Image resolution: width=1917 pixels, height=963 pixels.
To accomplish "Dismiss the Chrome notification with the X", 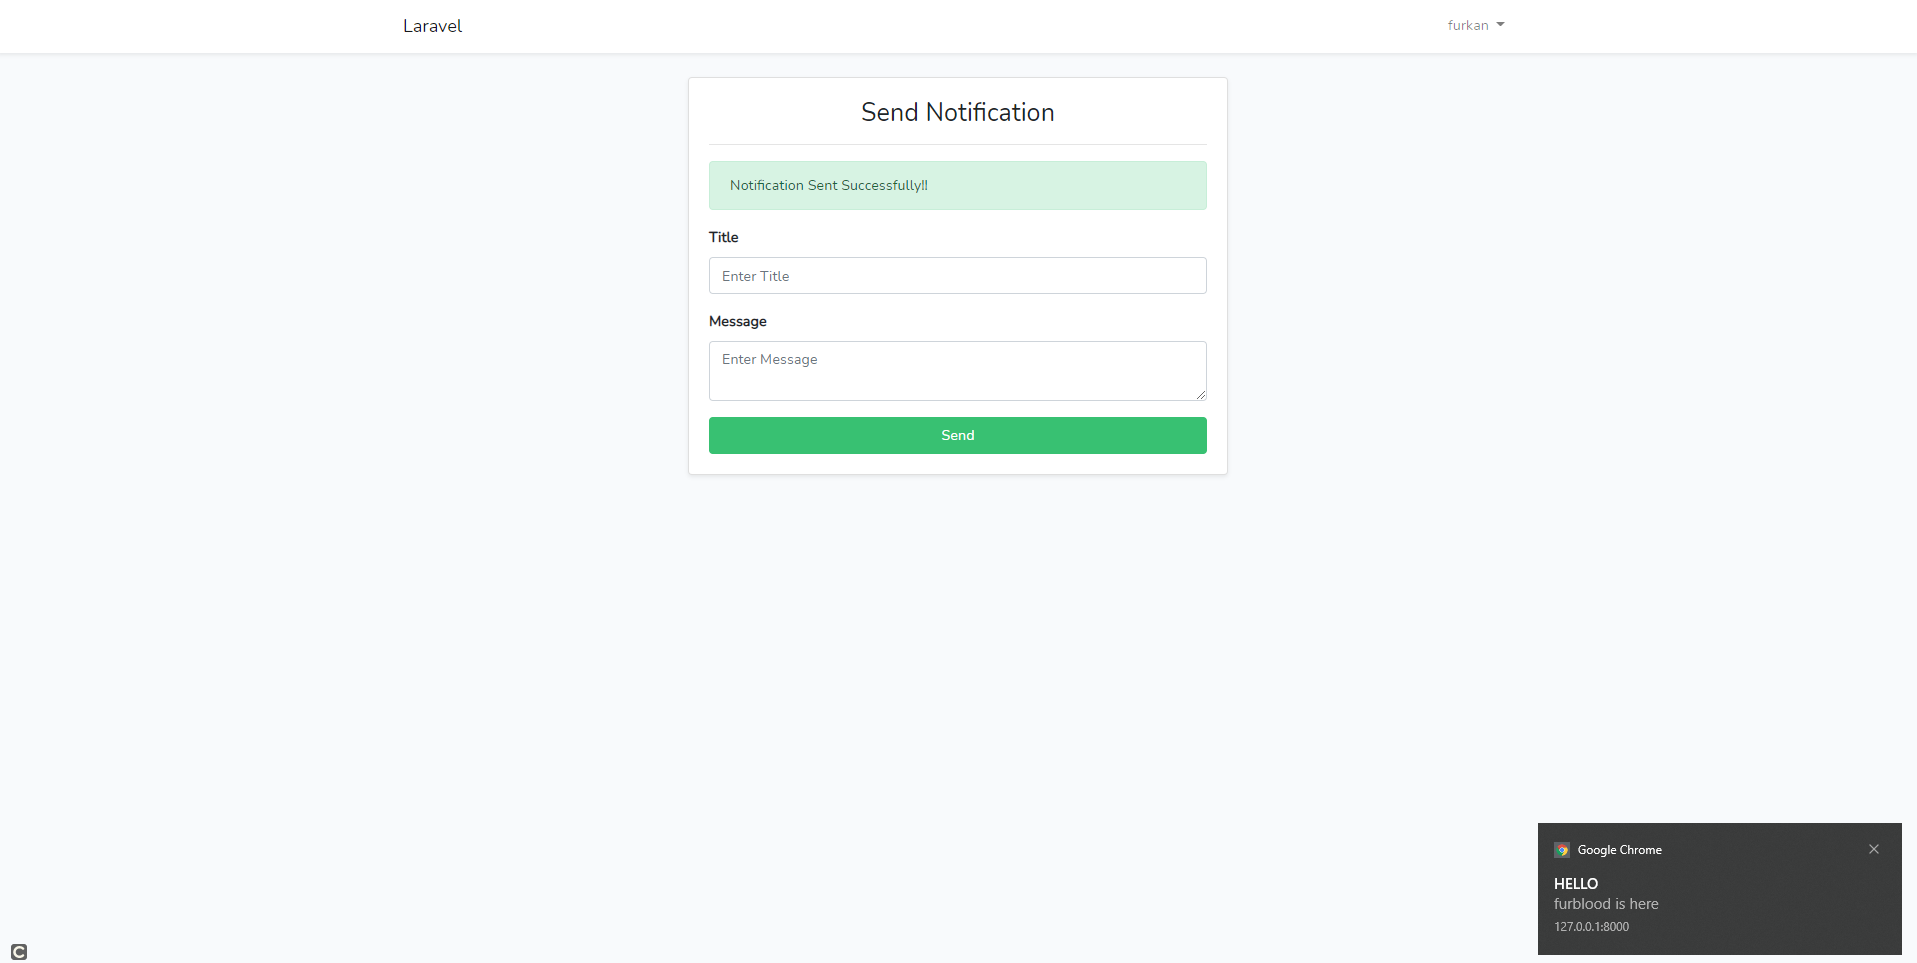I will coord(1873,848).
